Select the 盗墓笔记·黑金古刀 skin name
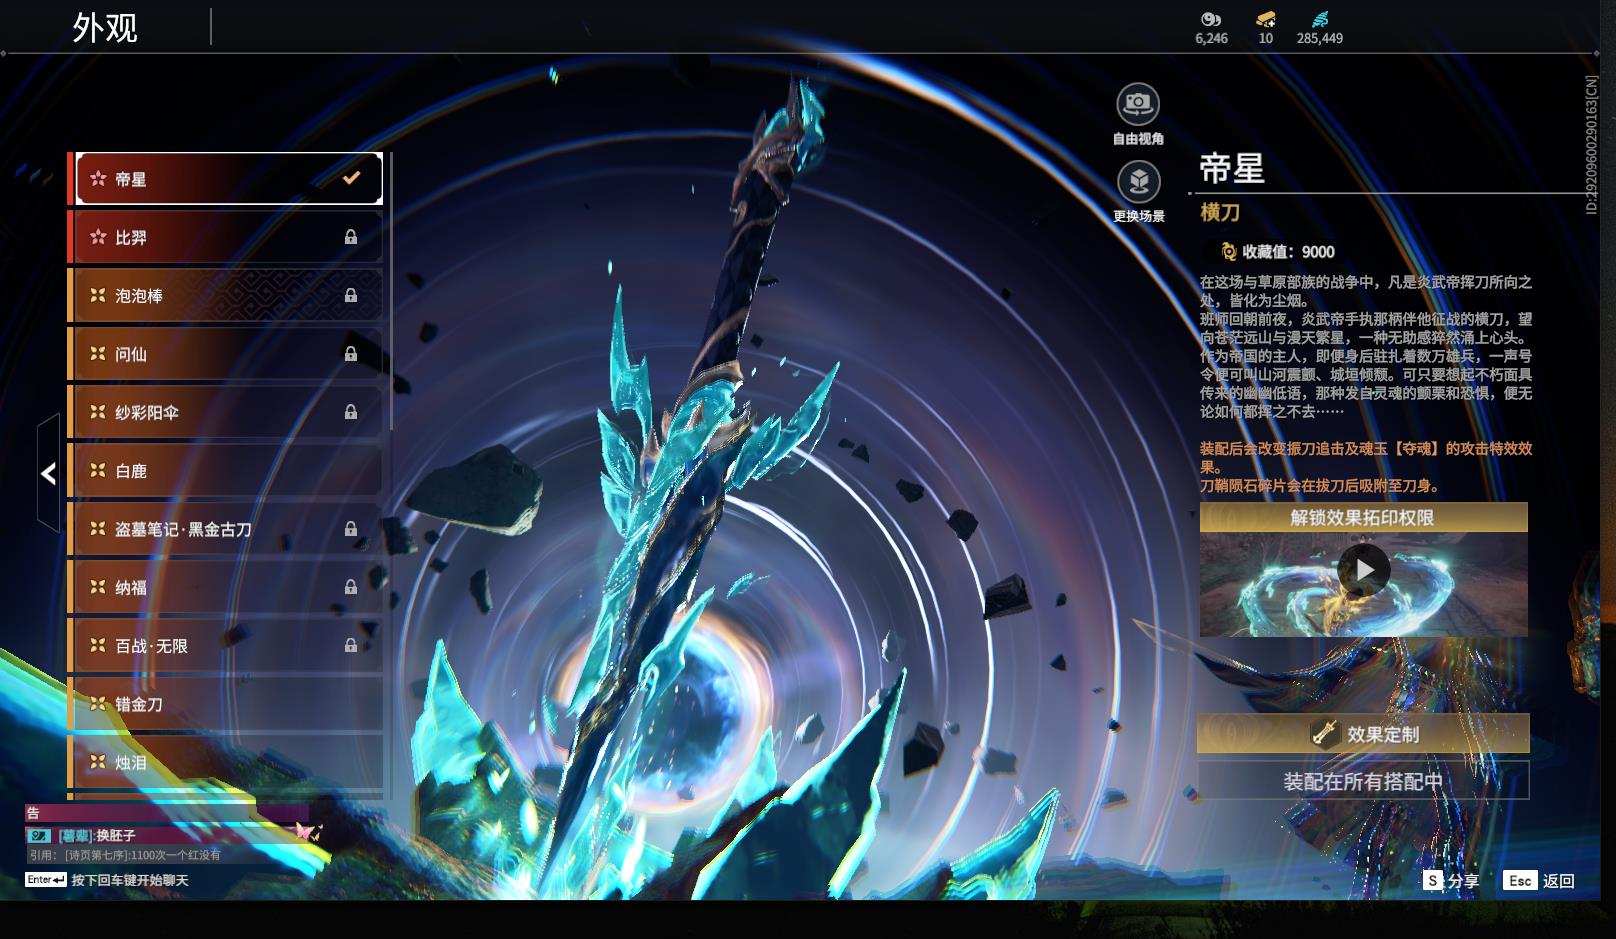The image size is (1616, 939). (x=183, y=529)
